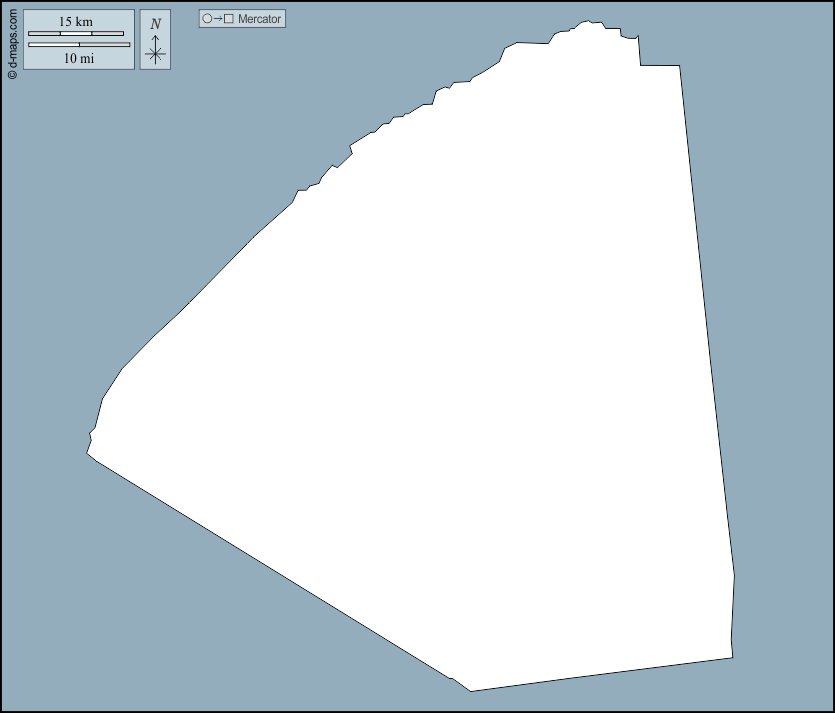Click the mile scale bar
Screen dimensions: 835x713
click(x=79, y=45)
